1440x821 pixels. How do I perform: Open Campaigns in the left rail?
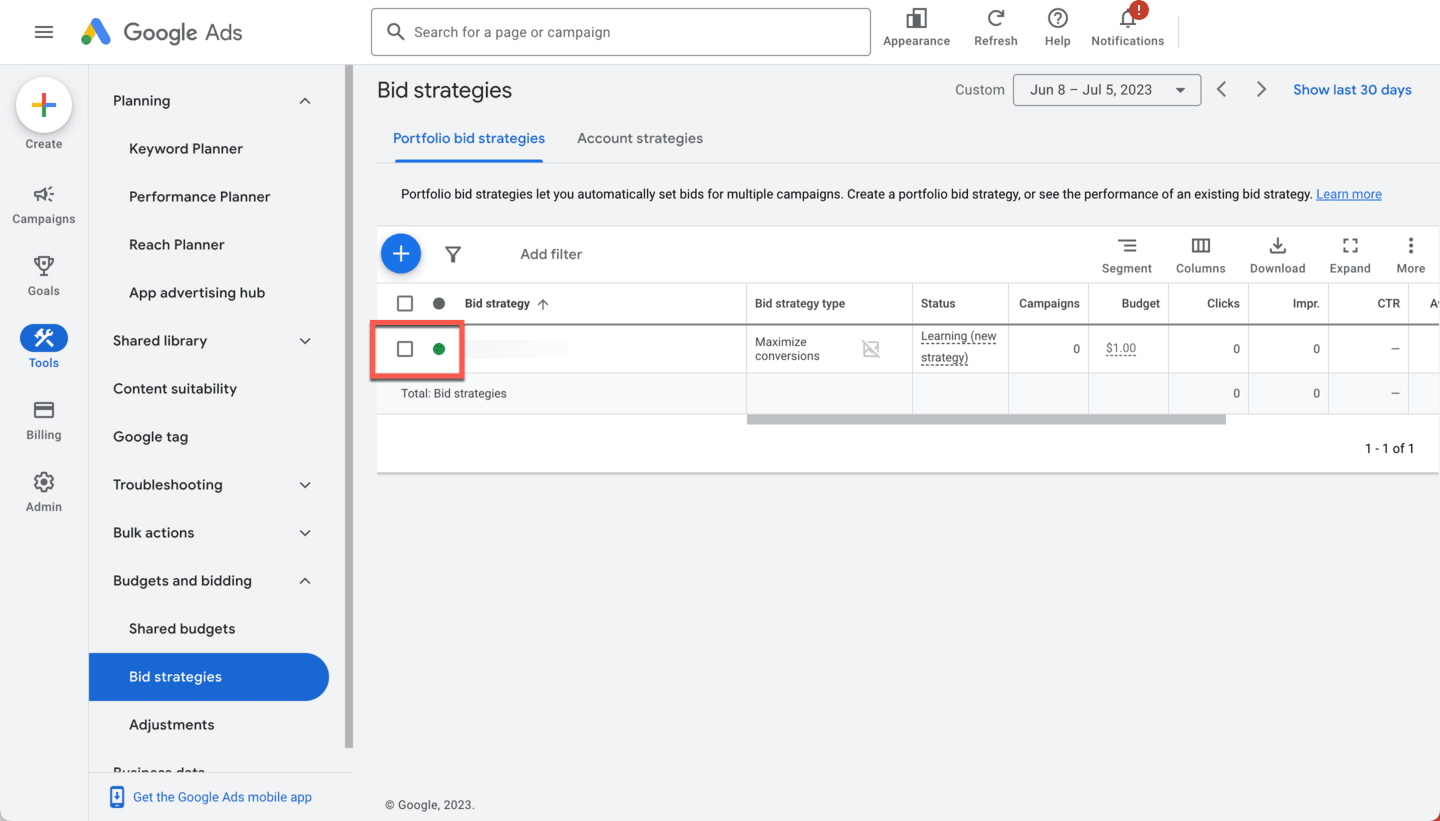pos(44,204)
